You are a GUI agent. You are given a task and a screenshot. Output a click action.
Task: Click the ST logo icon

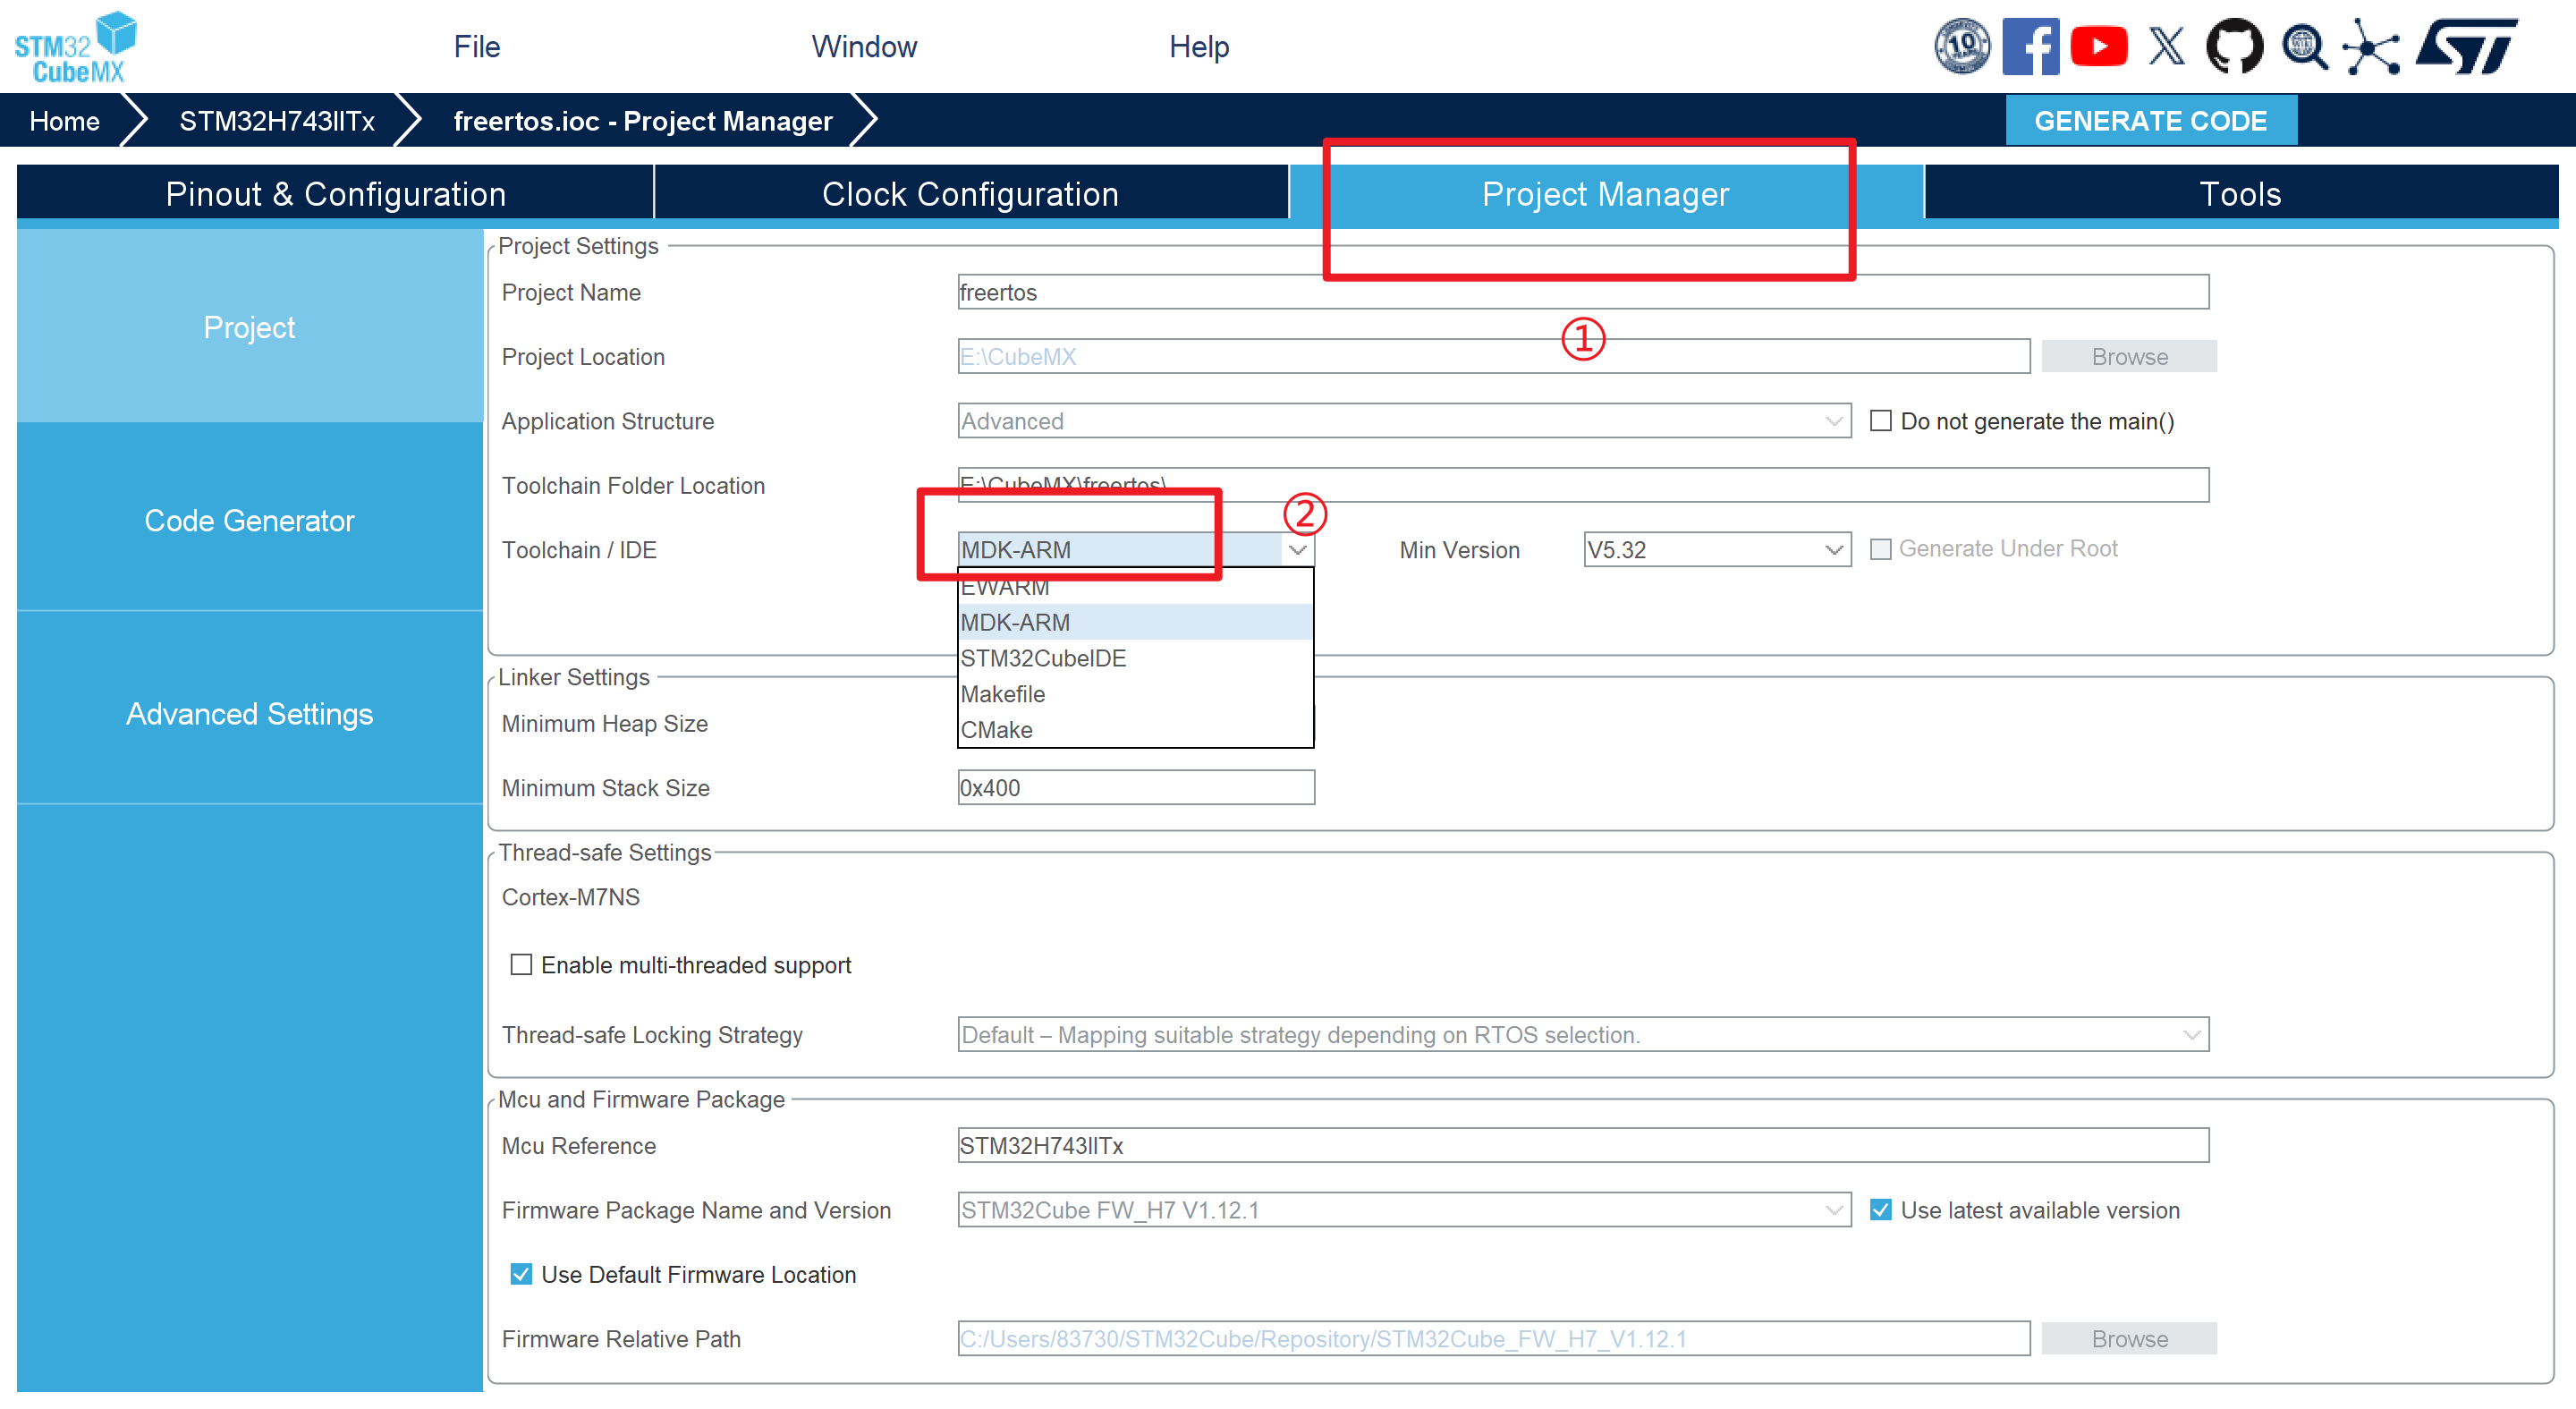pos(2466,46)
